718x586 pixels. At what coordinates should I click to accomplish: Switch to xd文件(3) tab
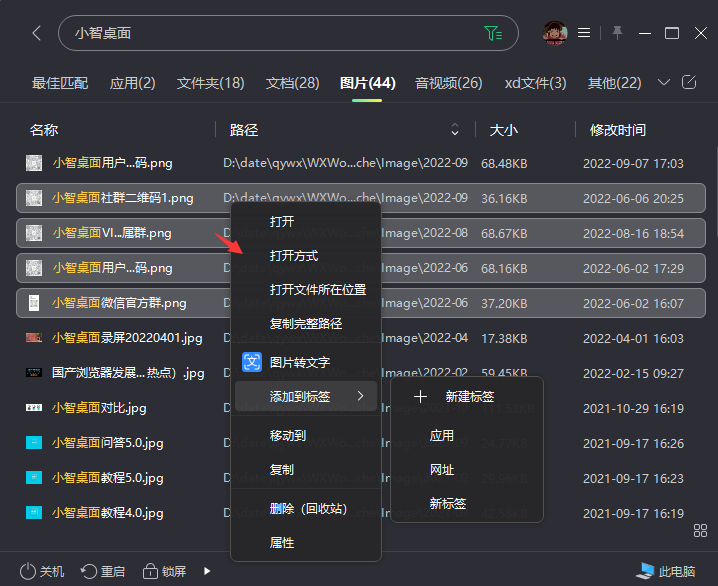[536, 83]
